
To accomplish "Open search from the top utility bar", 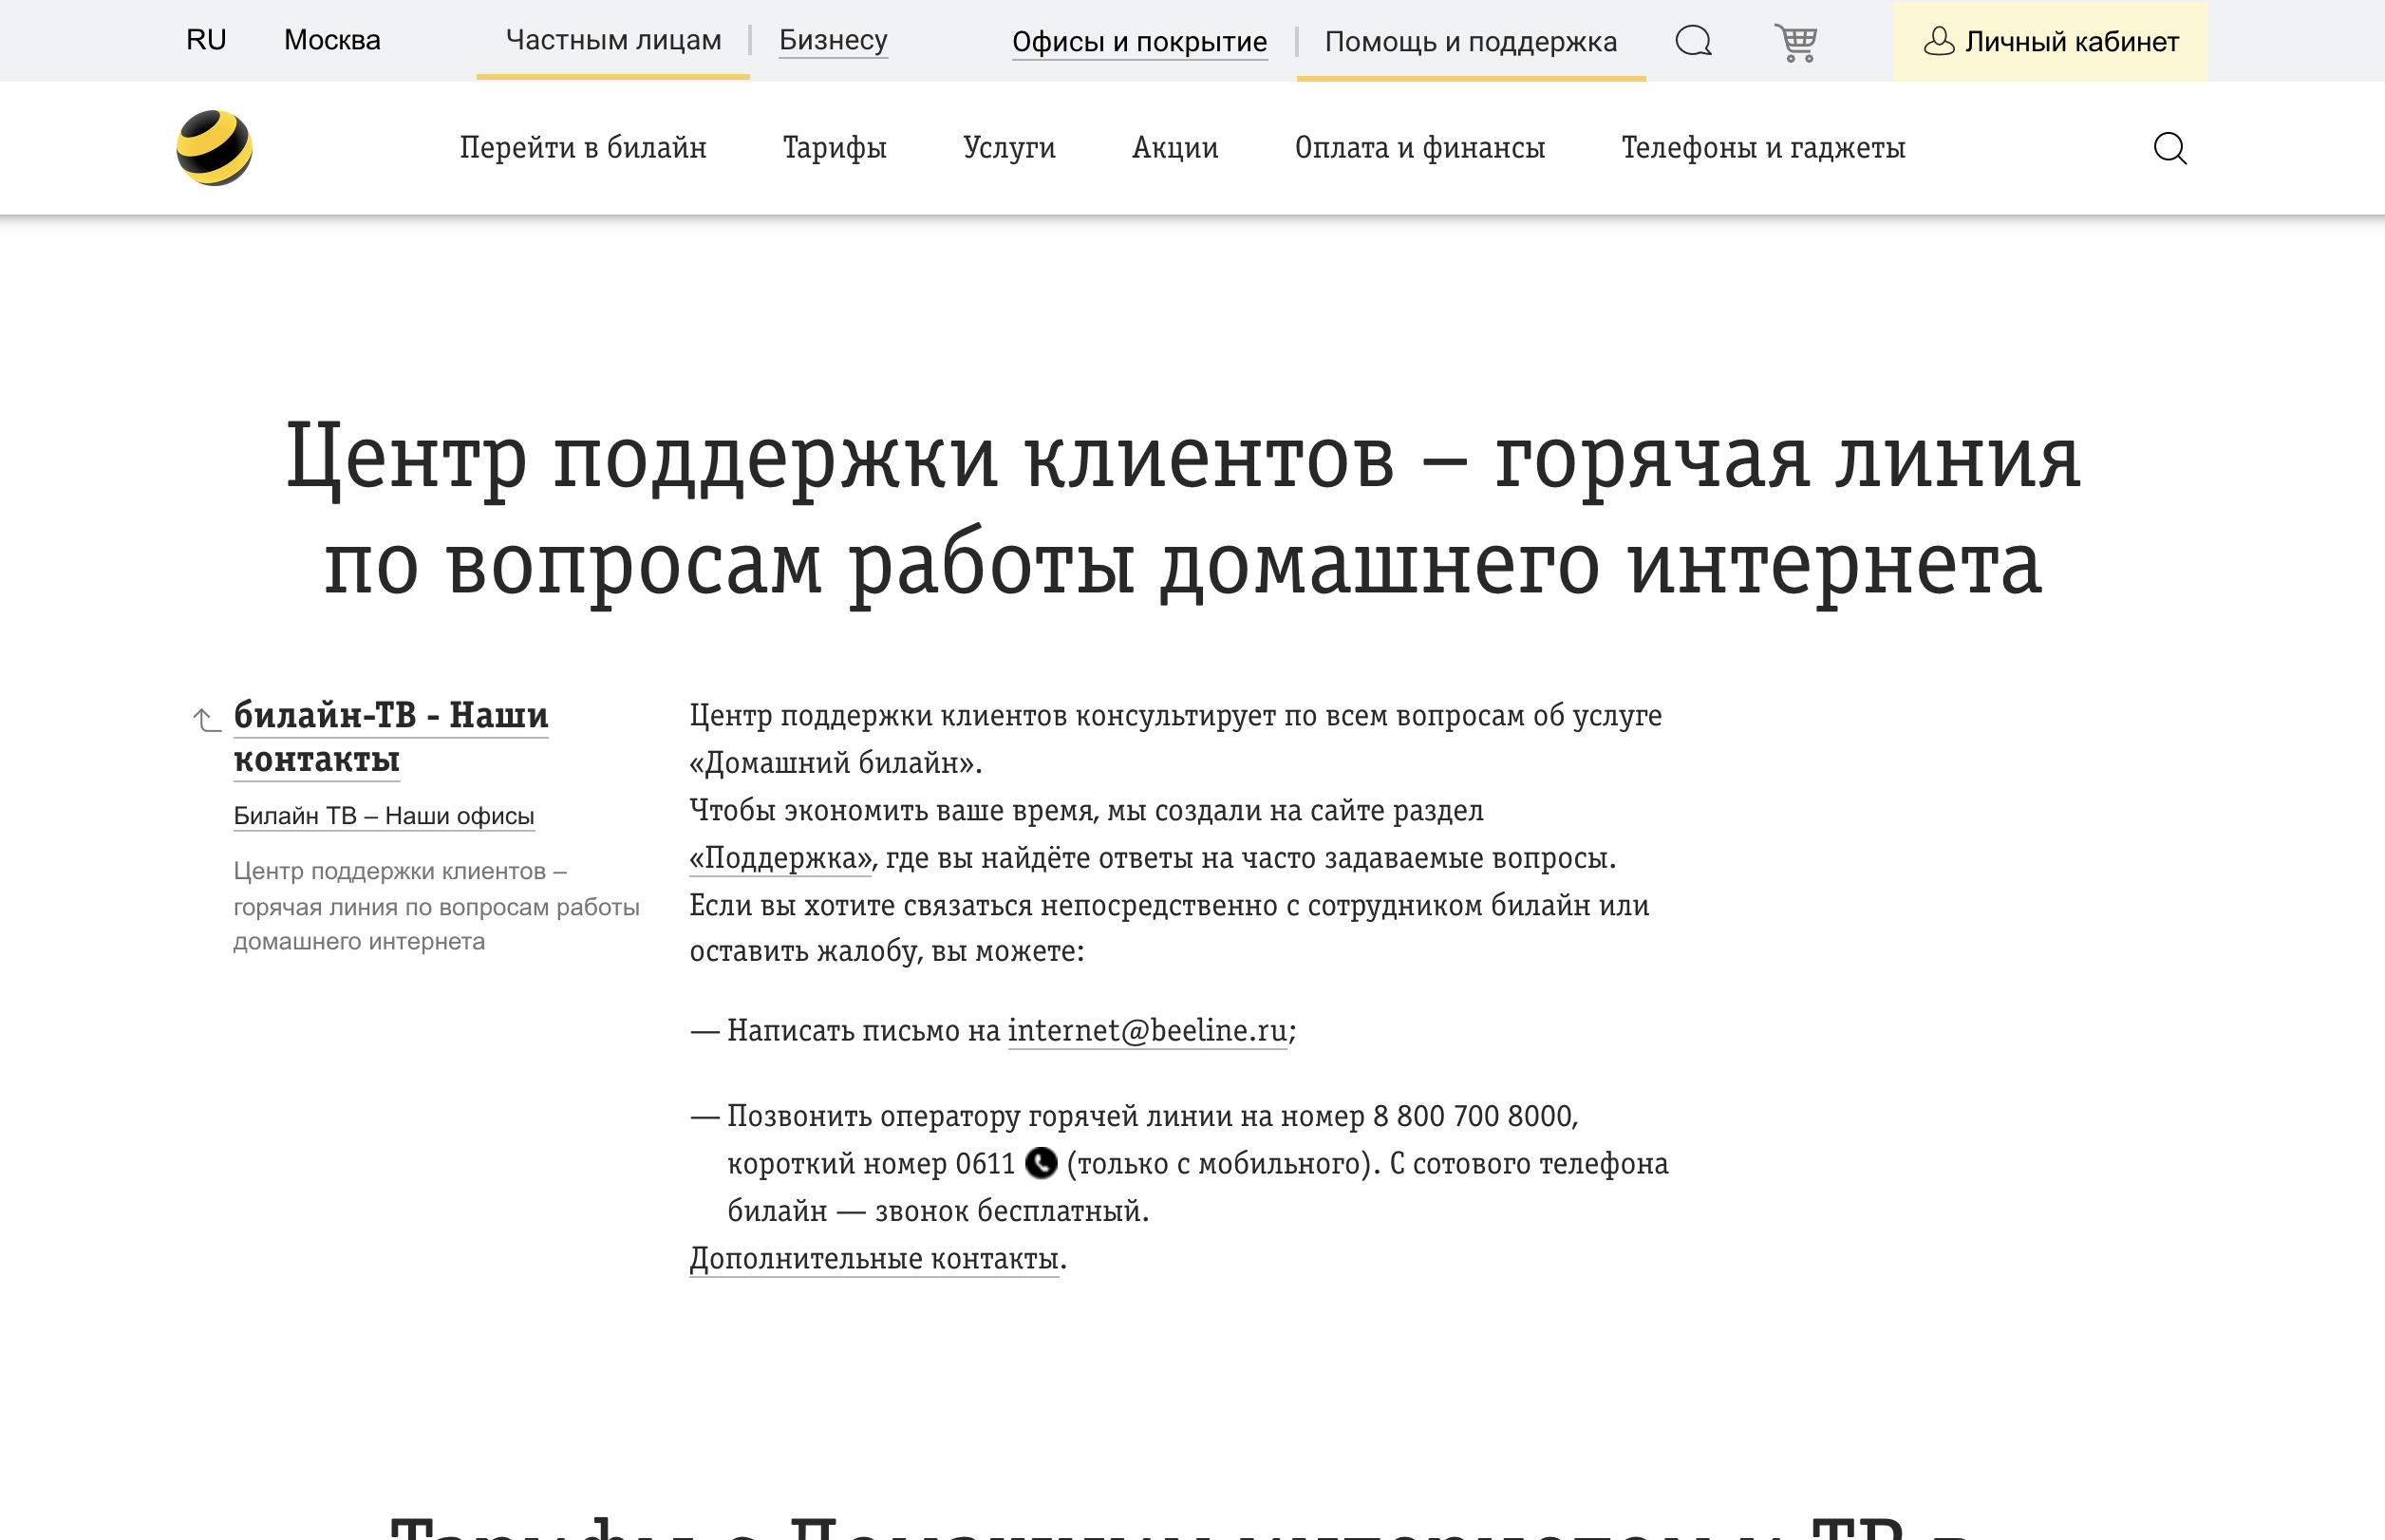I will [1694, 42].
